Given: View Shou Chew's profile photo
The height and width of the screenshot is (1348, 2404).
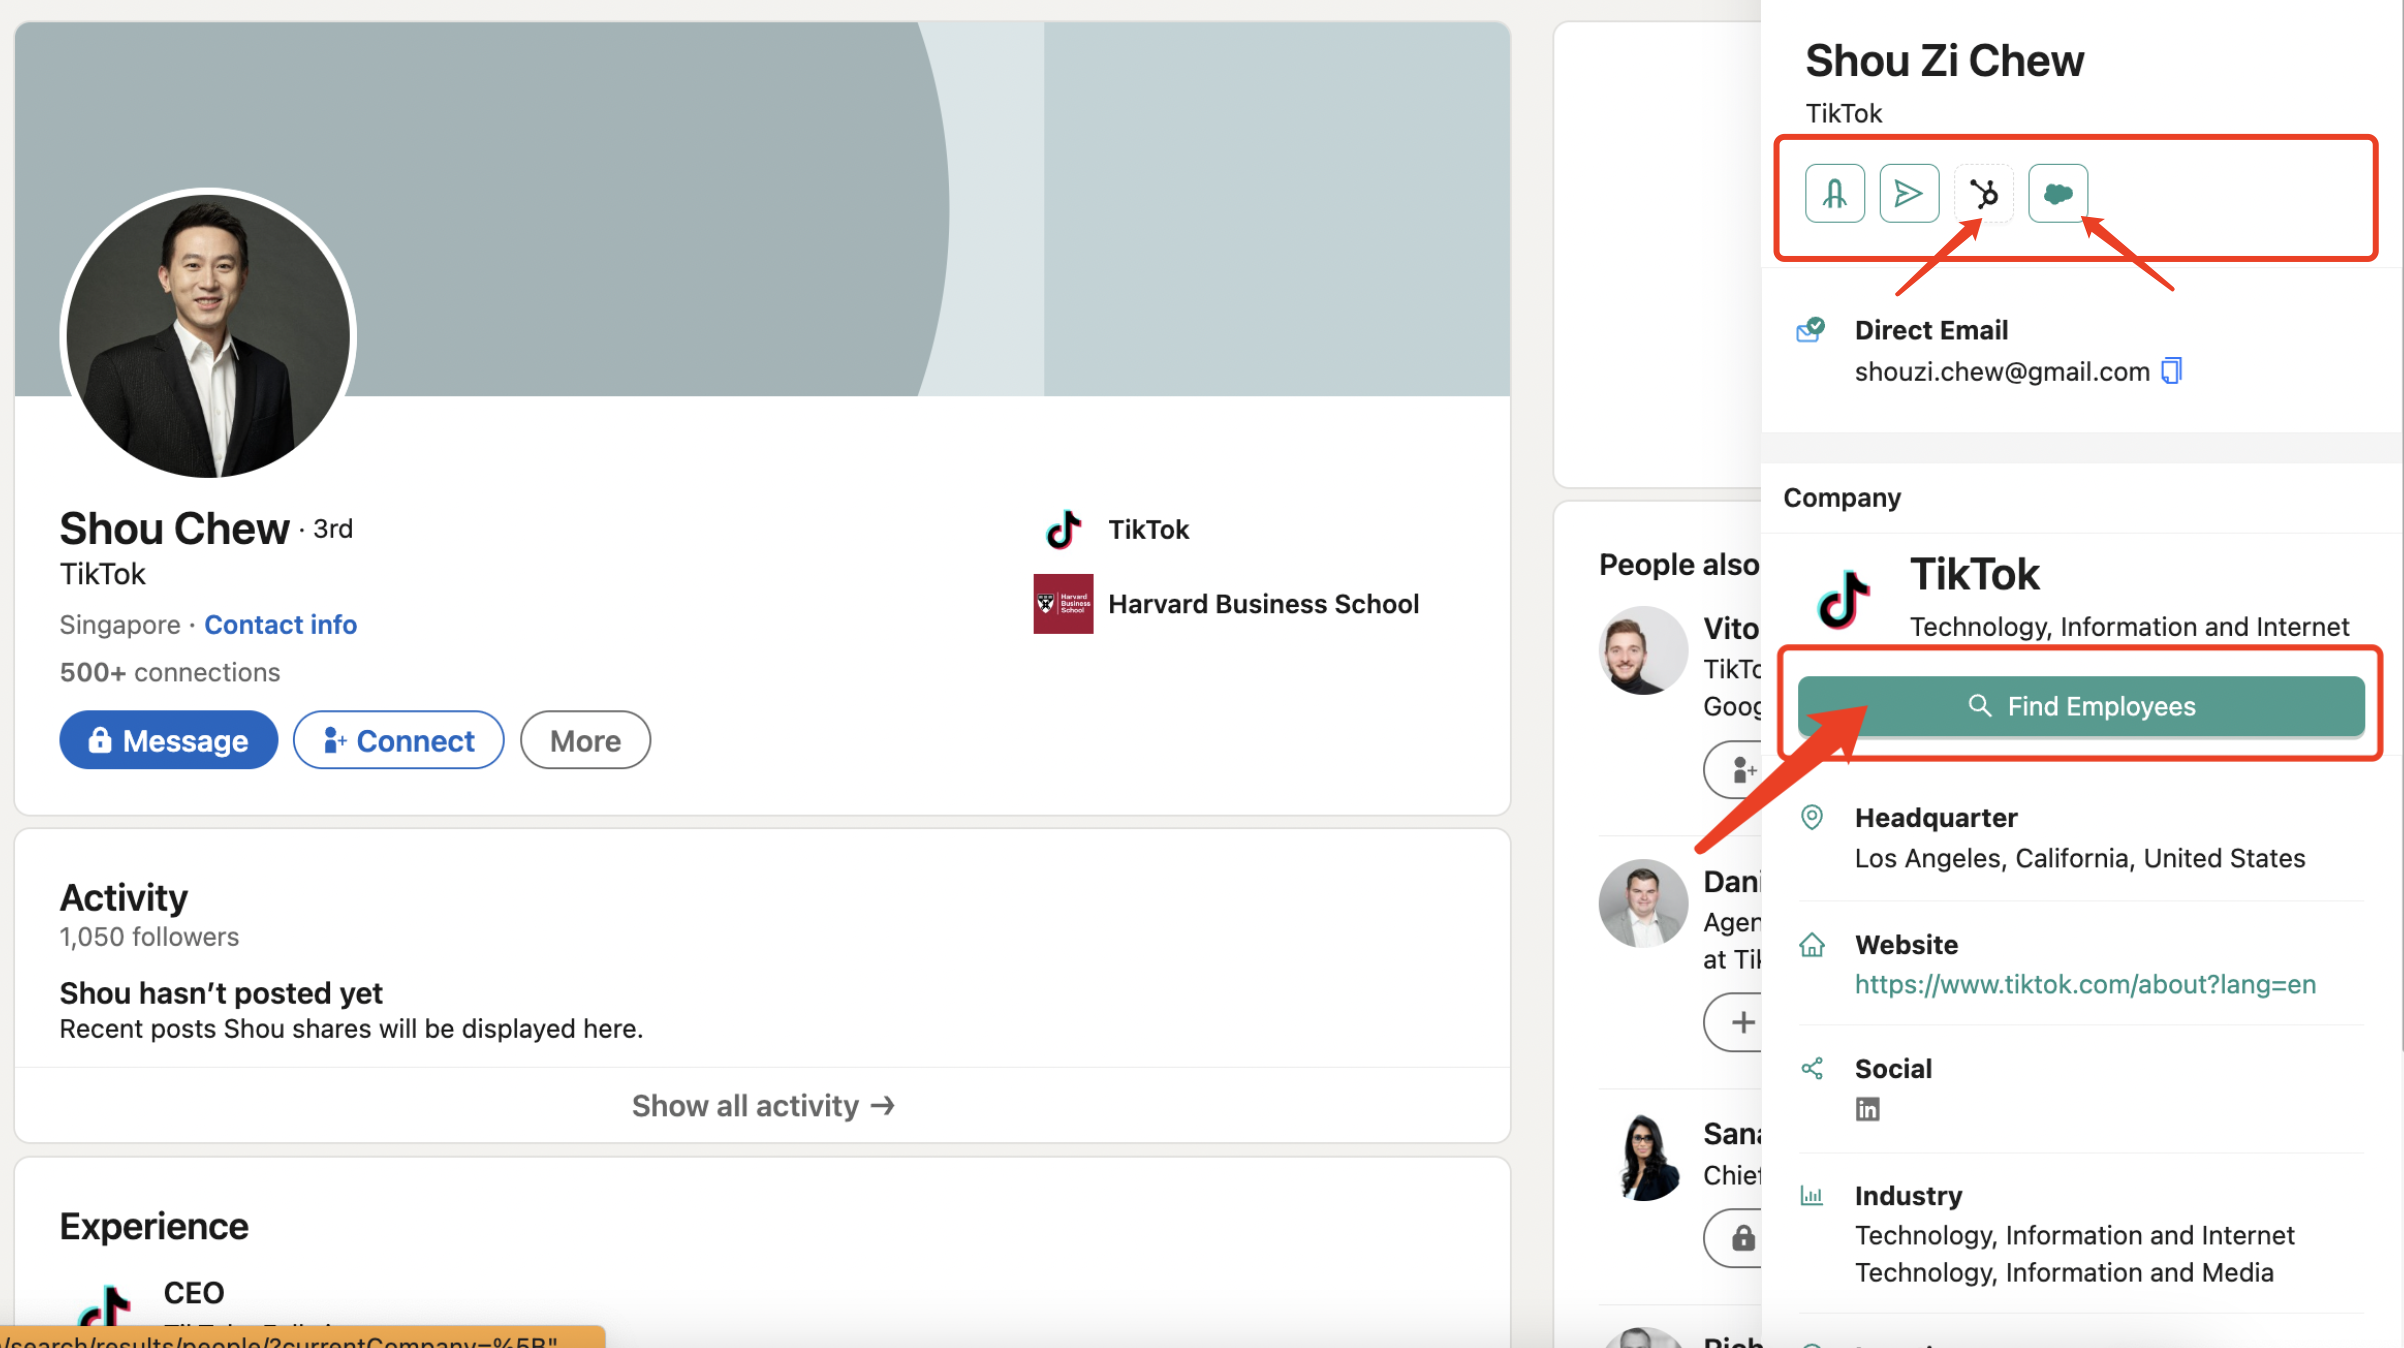Looking at the screenshot, I should tap(208, 333).
